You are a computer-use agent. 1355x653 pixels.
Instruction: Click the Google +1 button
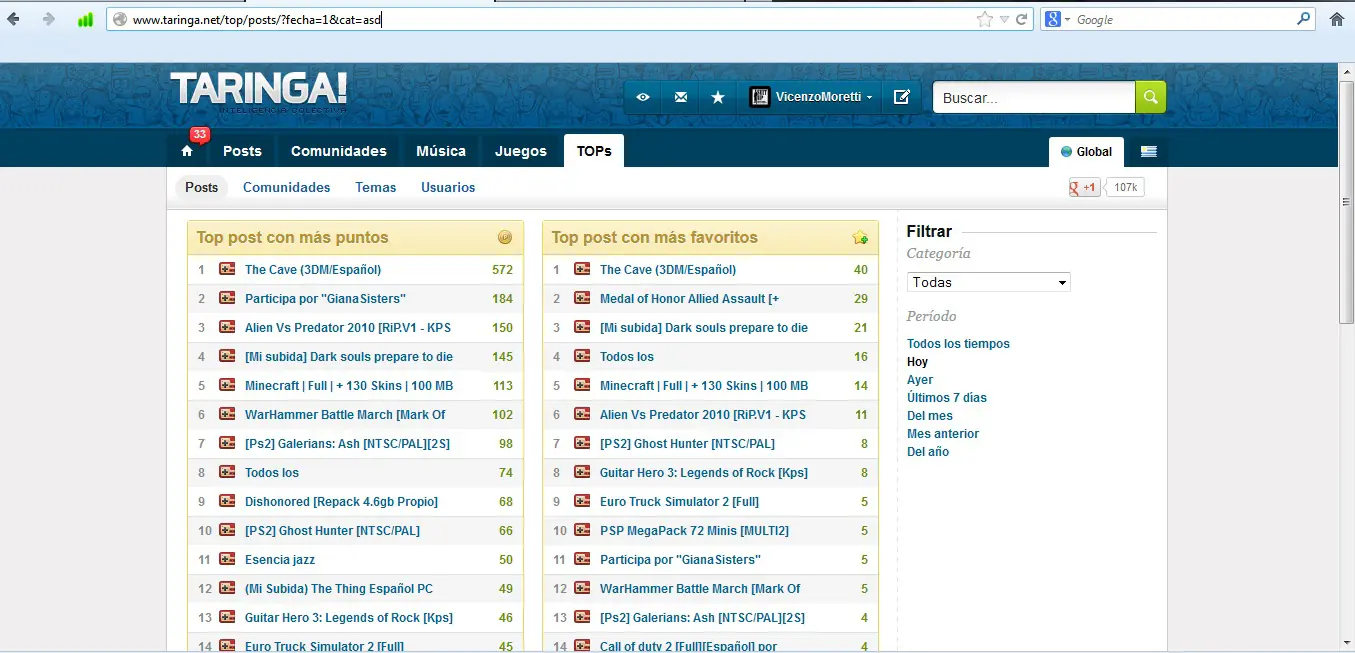(x=1084, y=187)
